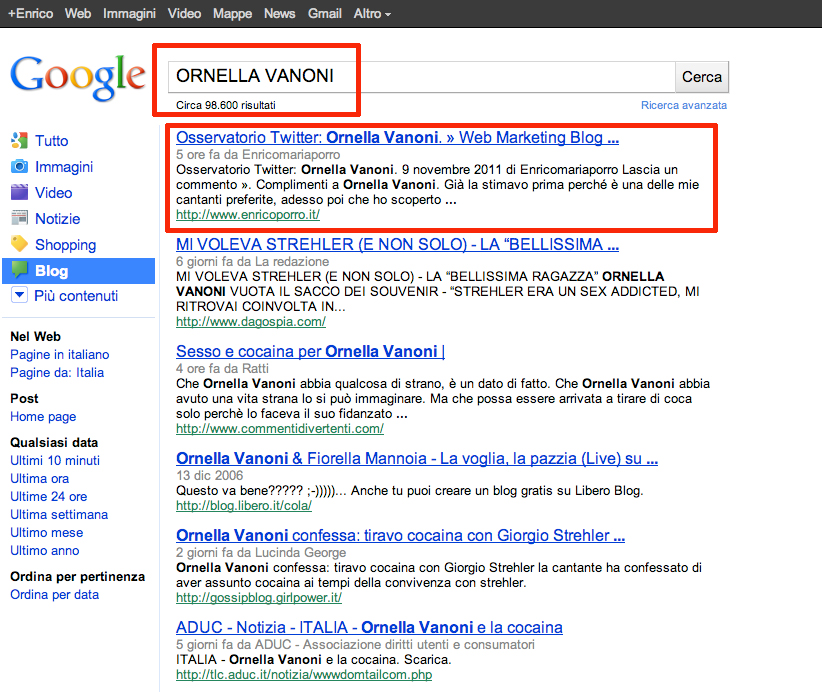Viewport: 822px width, 692px height.
Task: Select the Tutto sidebar filter label
Action: coord(51,141)
